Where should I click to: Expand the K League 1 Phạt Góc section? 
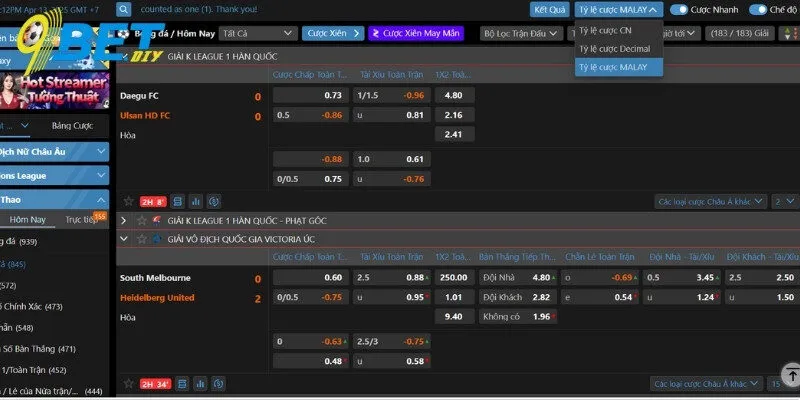click(123, 221)
